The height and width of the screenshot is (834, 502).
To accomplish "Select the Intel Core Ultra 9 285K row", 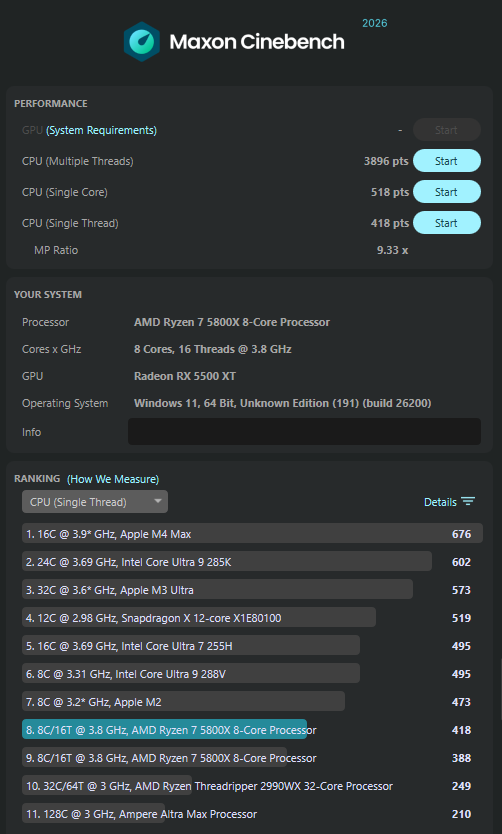I will tap(252, 562).
